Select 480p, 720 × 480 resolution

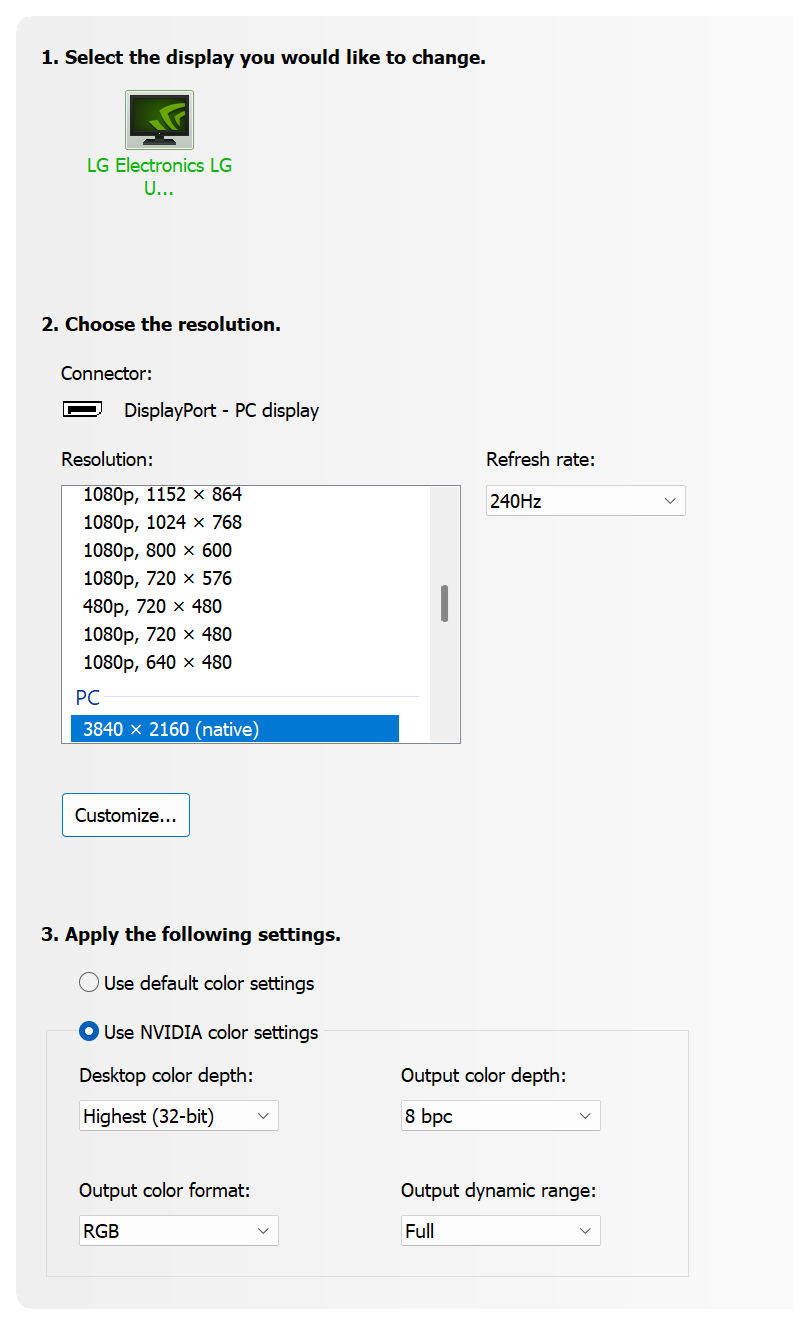pyautogui.click(x=152, y=606)
